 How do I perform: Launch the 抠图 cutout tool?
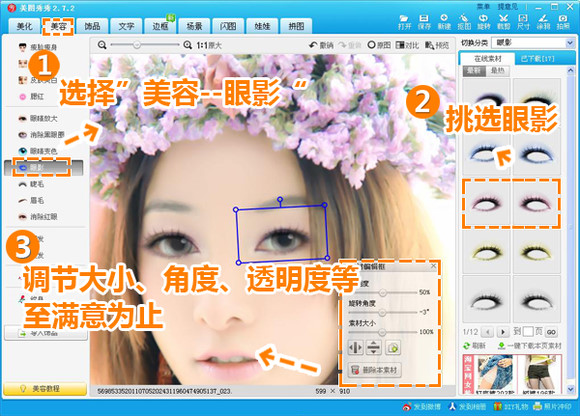pyautogui.click(x=464, y=22)
